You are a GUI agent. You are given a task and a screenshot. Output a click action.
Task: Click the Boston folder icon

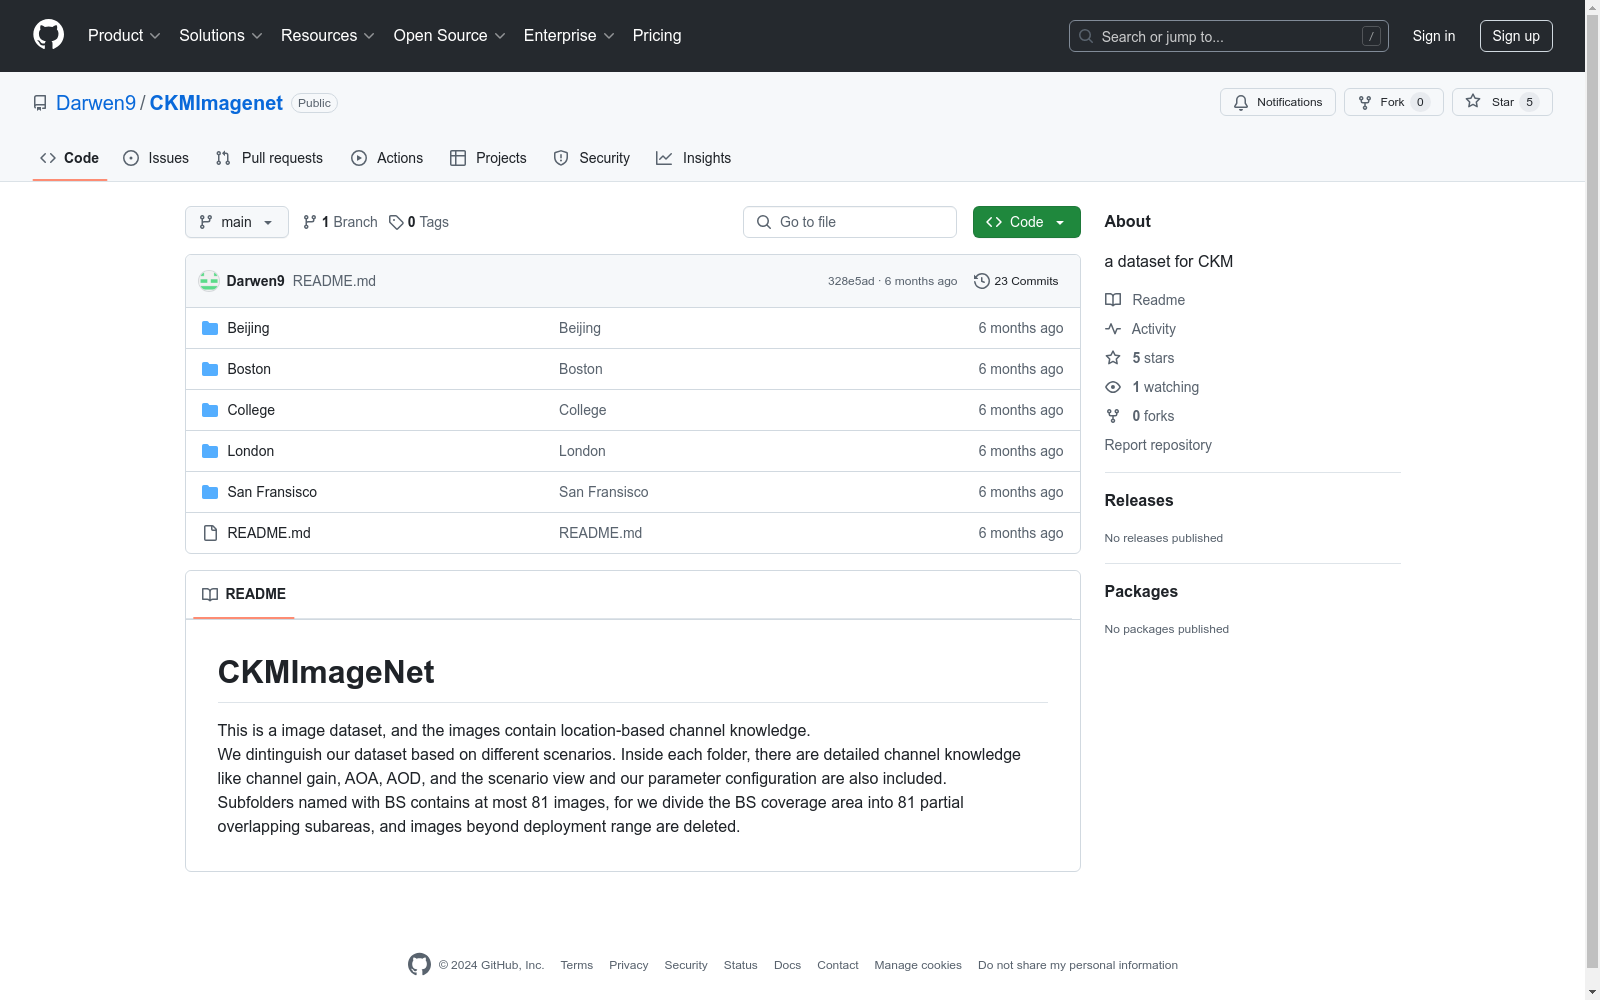210,369
